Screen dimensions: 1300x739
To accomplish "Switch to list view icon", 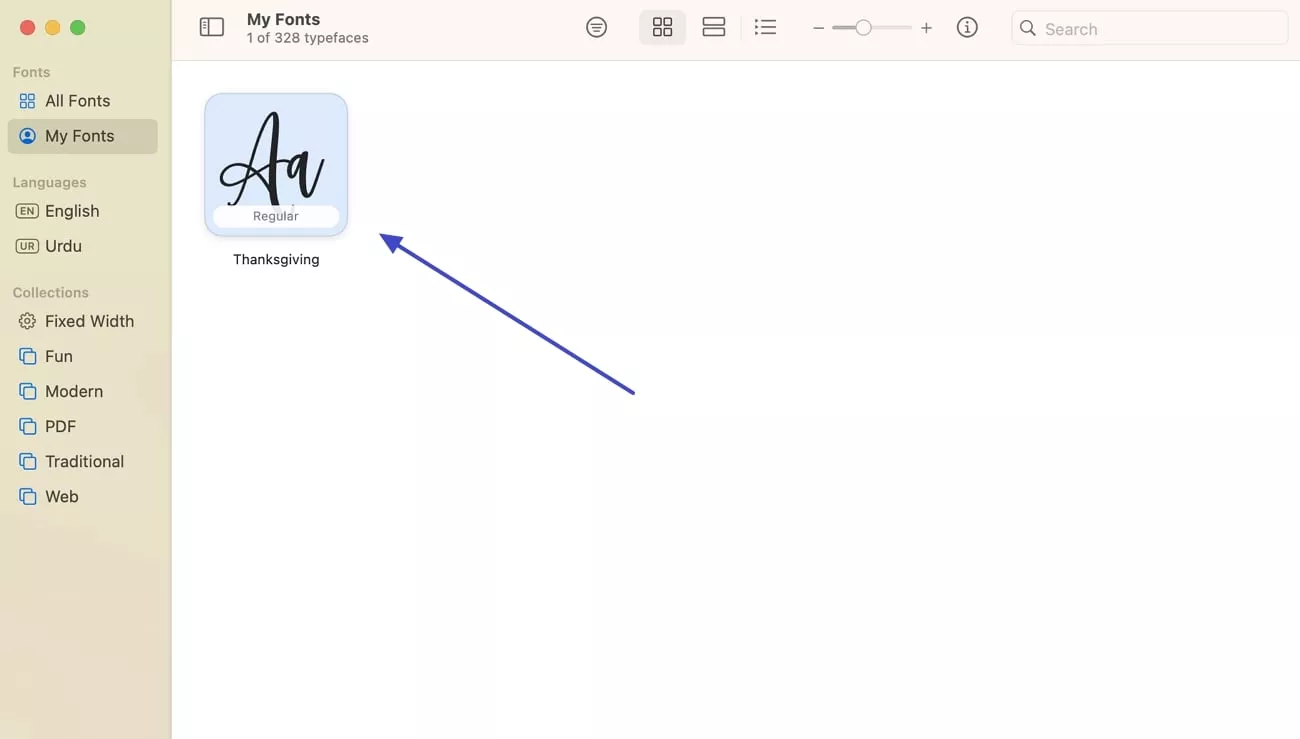I will [x=765, y=27].
